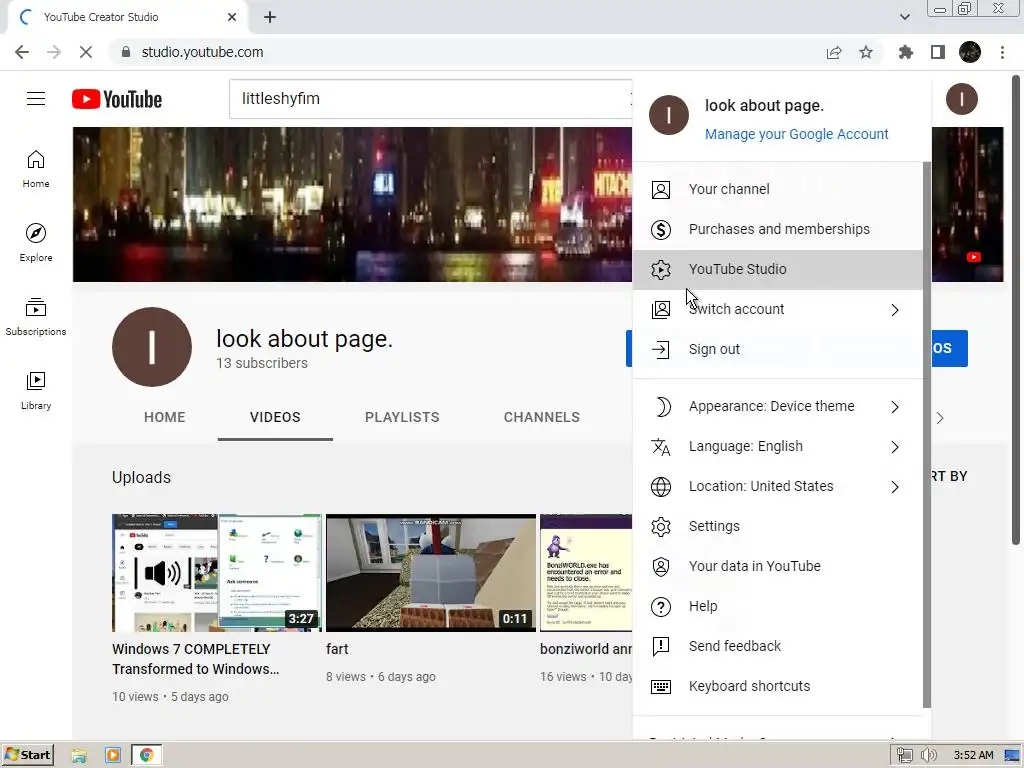The height and width of the screenshot is (768, 1024).
Task: Open Chrome three-dot menu
Action: coord(1002,52)
